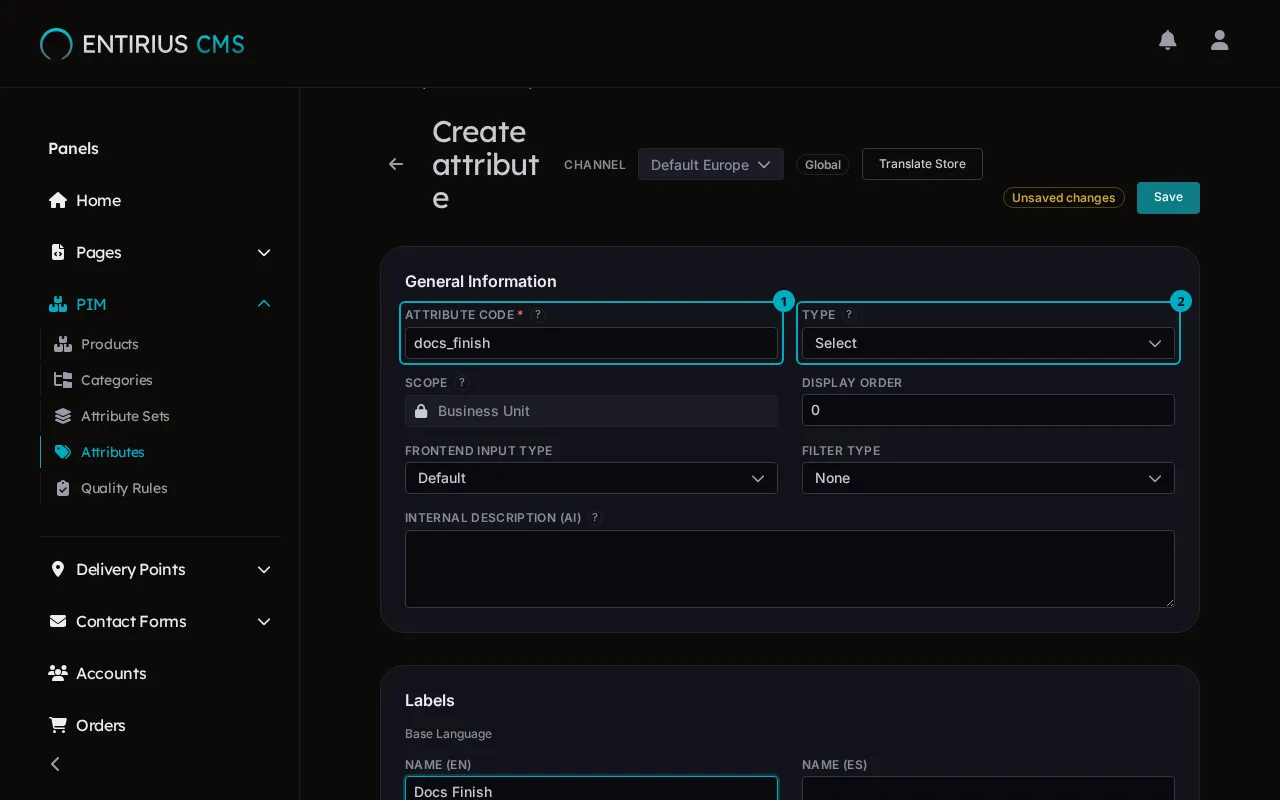Click the Scope Business Unit field
The height and width of the screenshot is (800, 1280).
pos(591,411)
